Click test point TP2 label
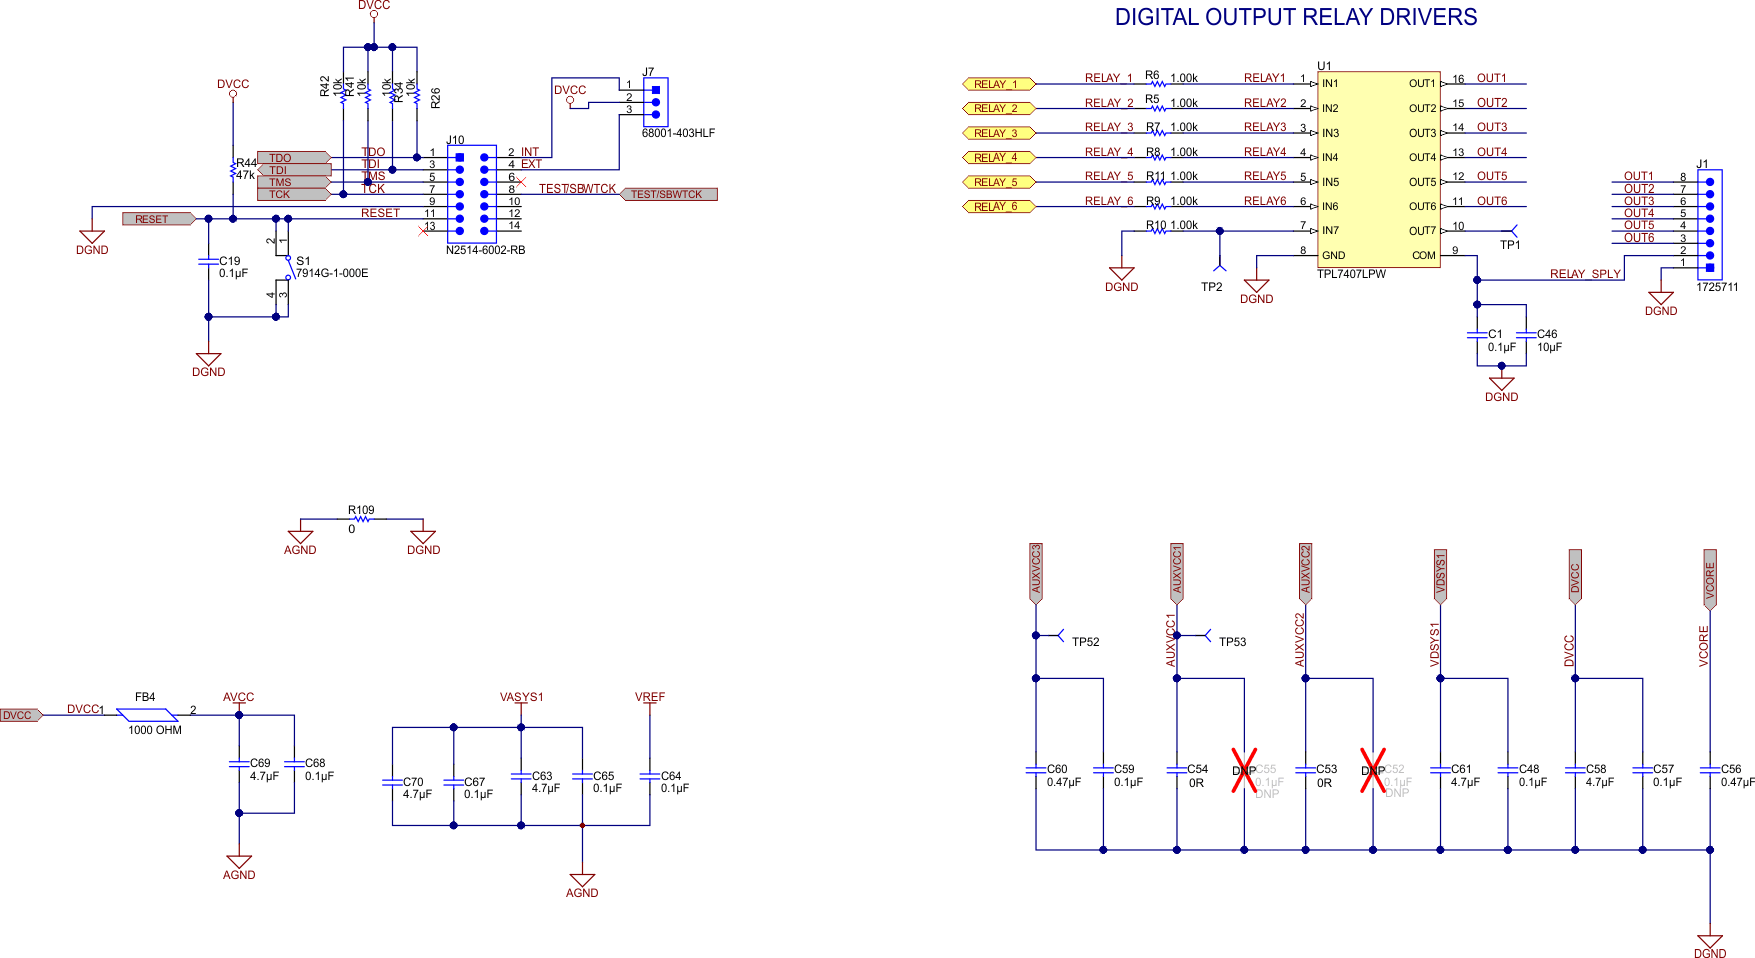Screen dimensions: 1755x958 pyautogui.click(x=1211, y=287)
